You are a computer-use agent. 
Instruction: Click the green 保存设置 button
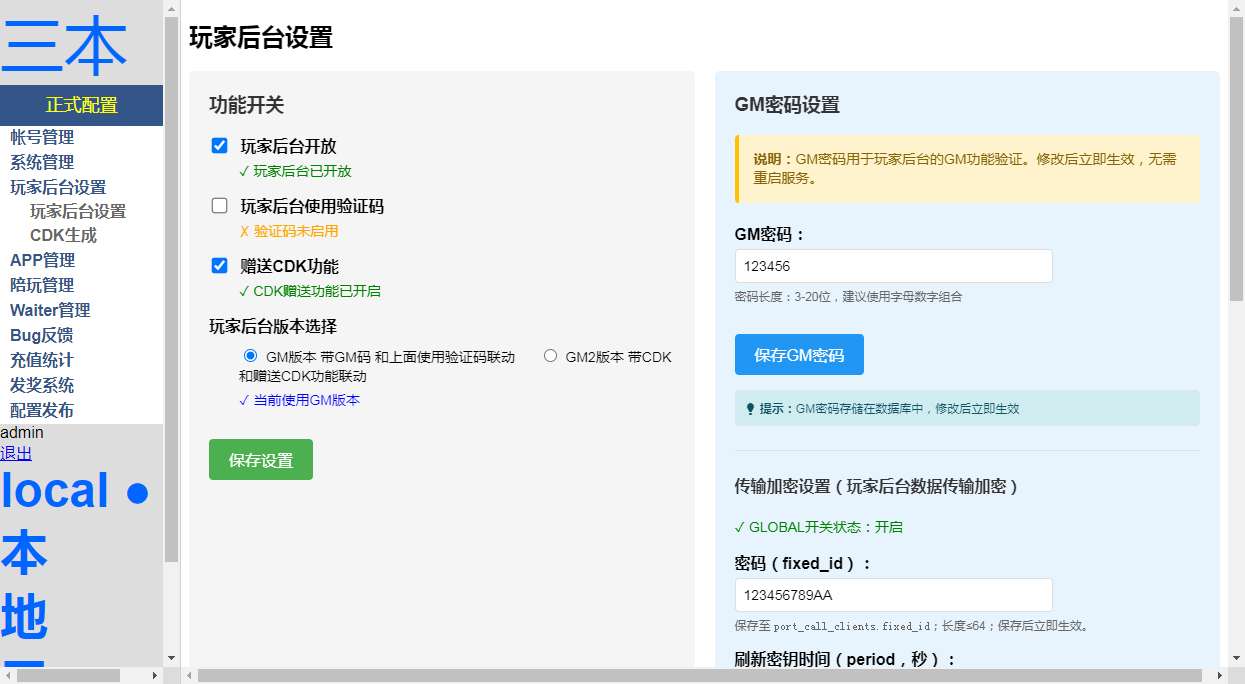260,460
